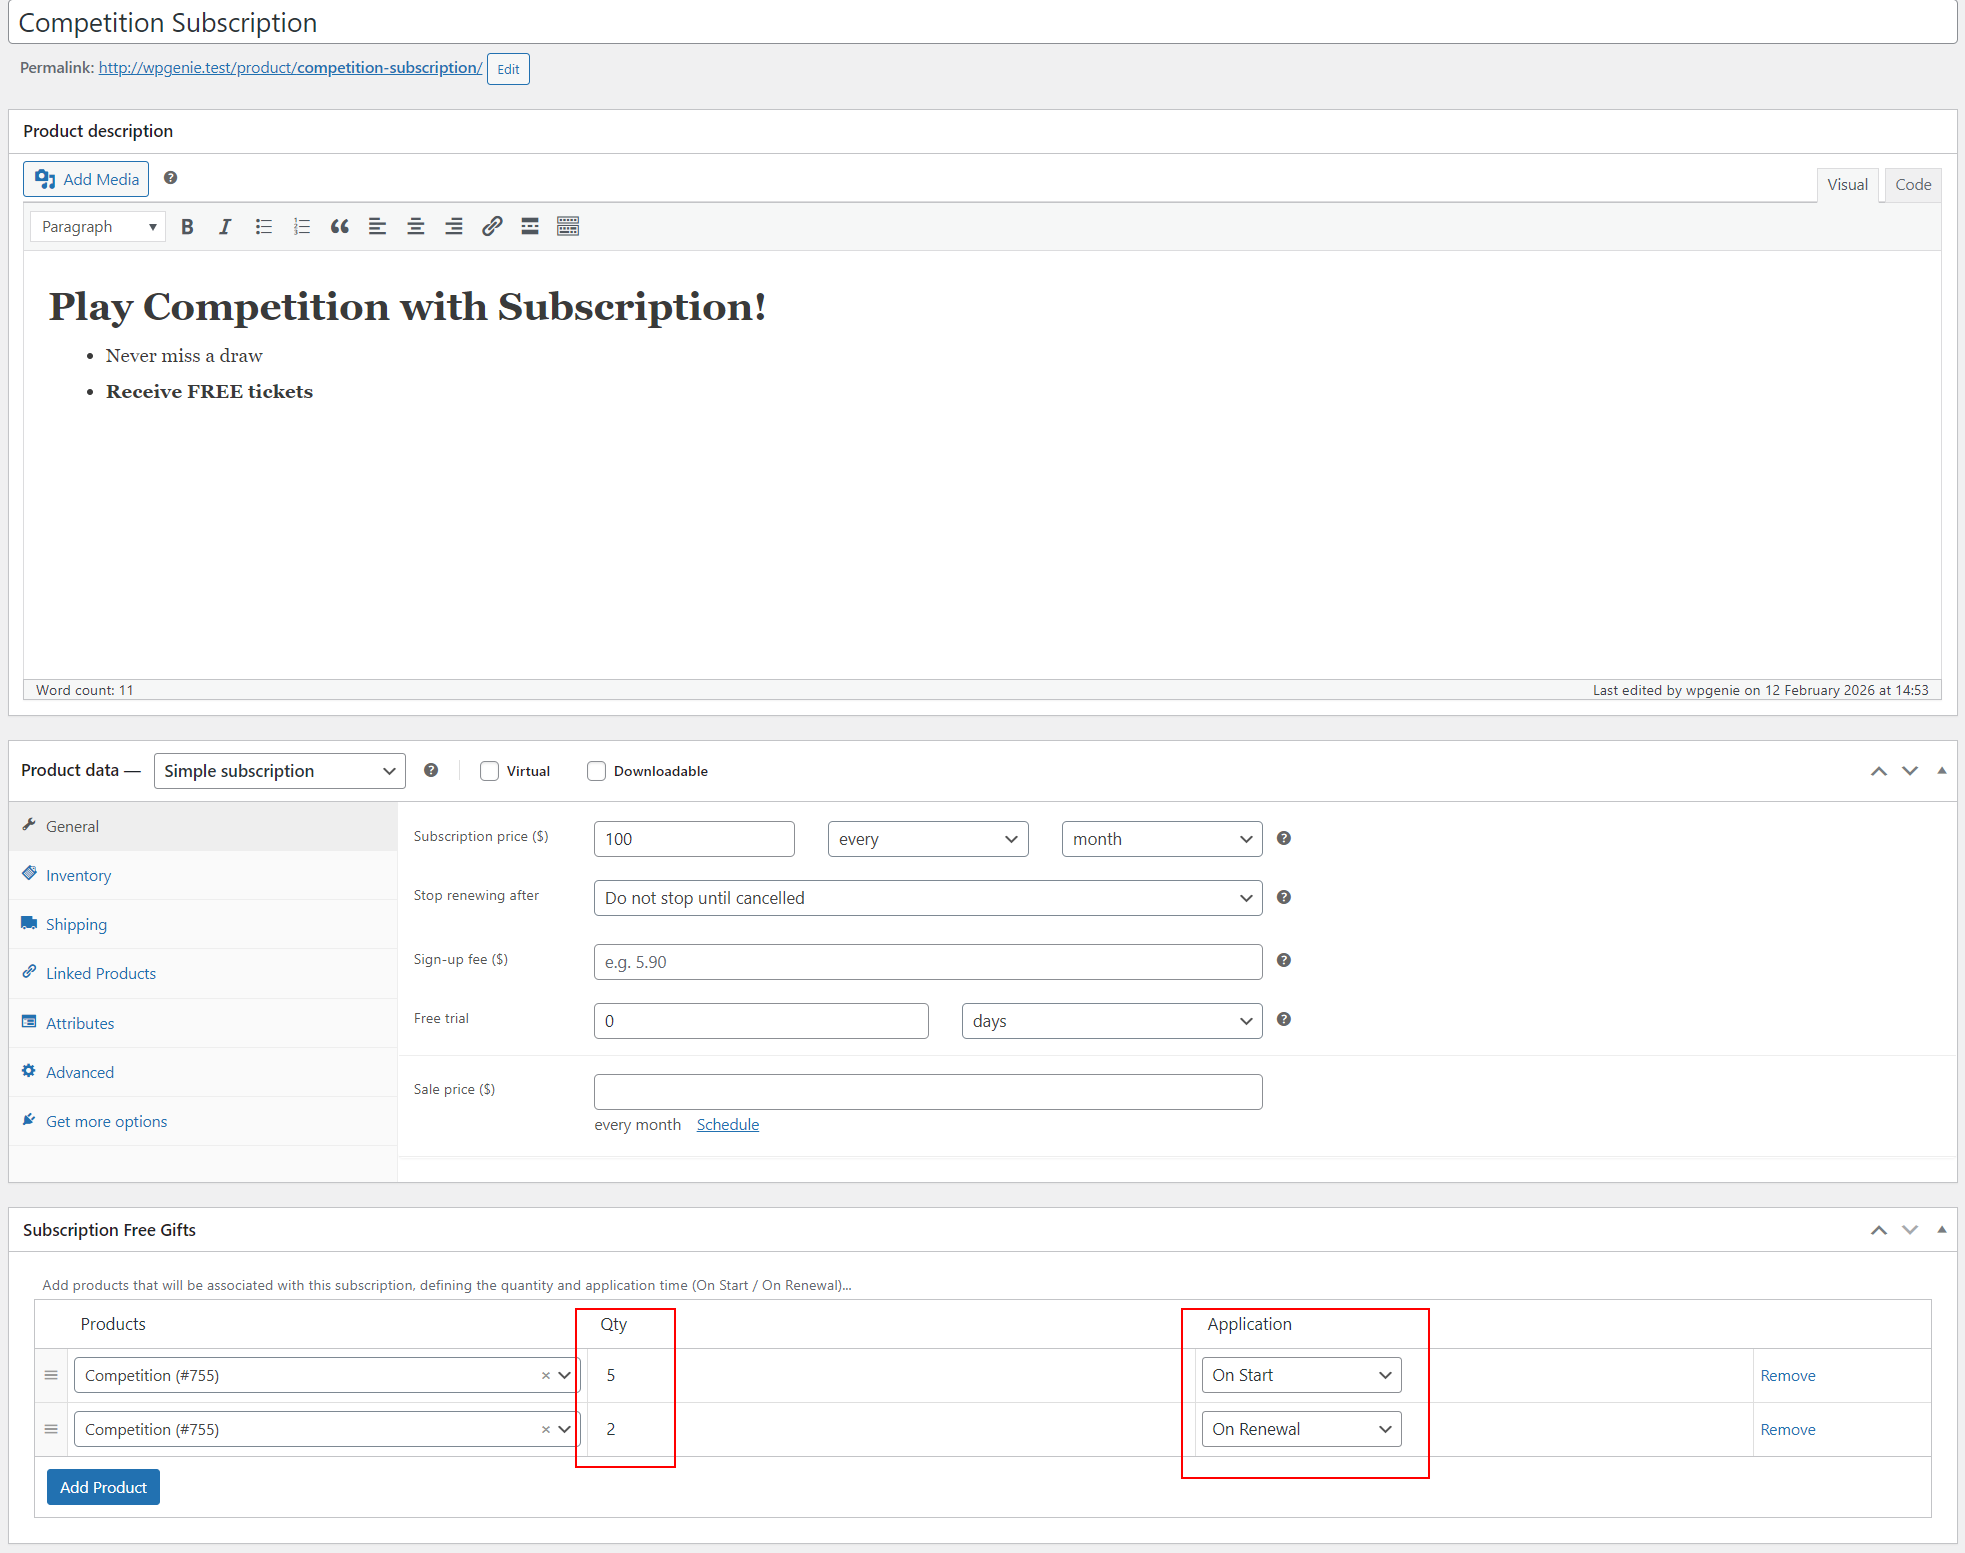Image resolution: width=1965 pixels, height=1553 pixels.
Task: Click the Add Product button
Action: (103, 1487)
